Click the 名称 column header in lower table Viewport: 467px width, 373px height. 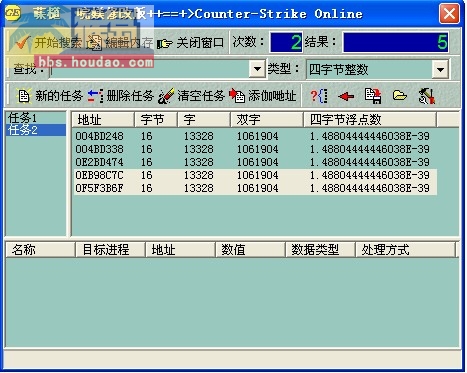click(40, 250)
